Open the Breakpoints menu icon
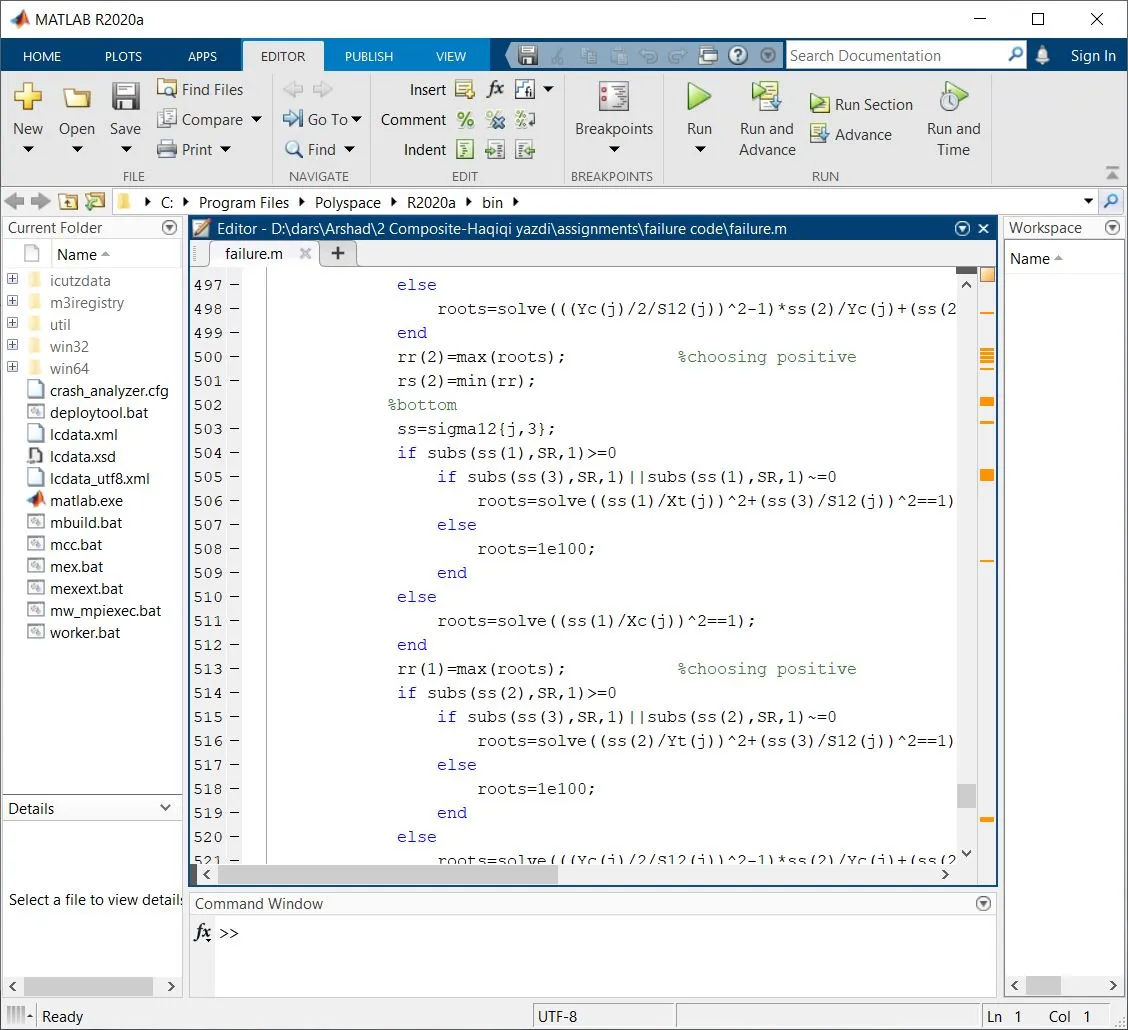The image size is (1128, 1030). tap(613, 98)
